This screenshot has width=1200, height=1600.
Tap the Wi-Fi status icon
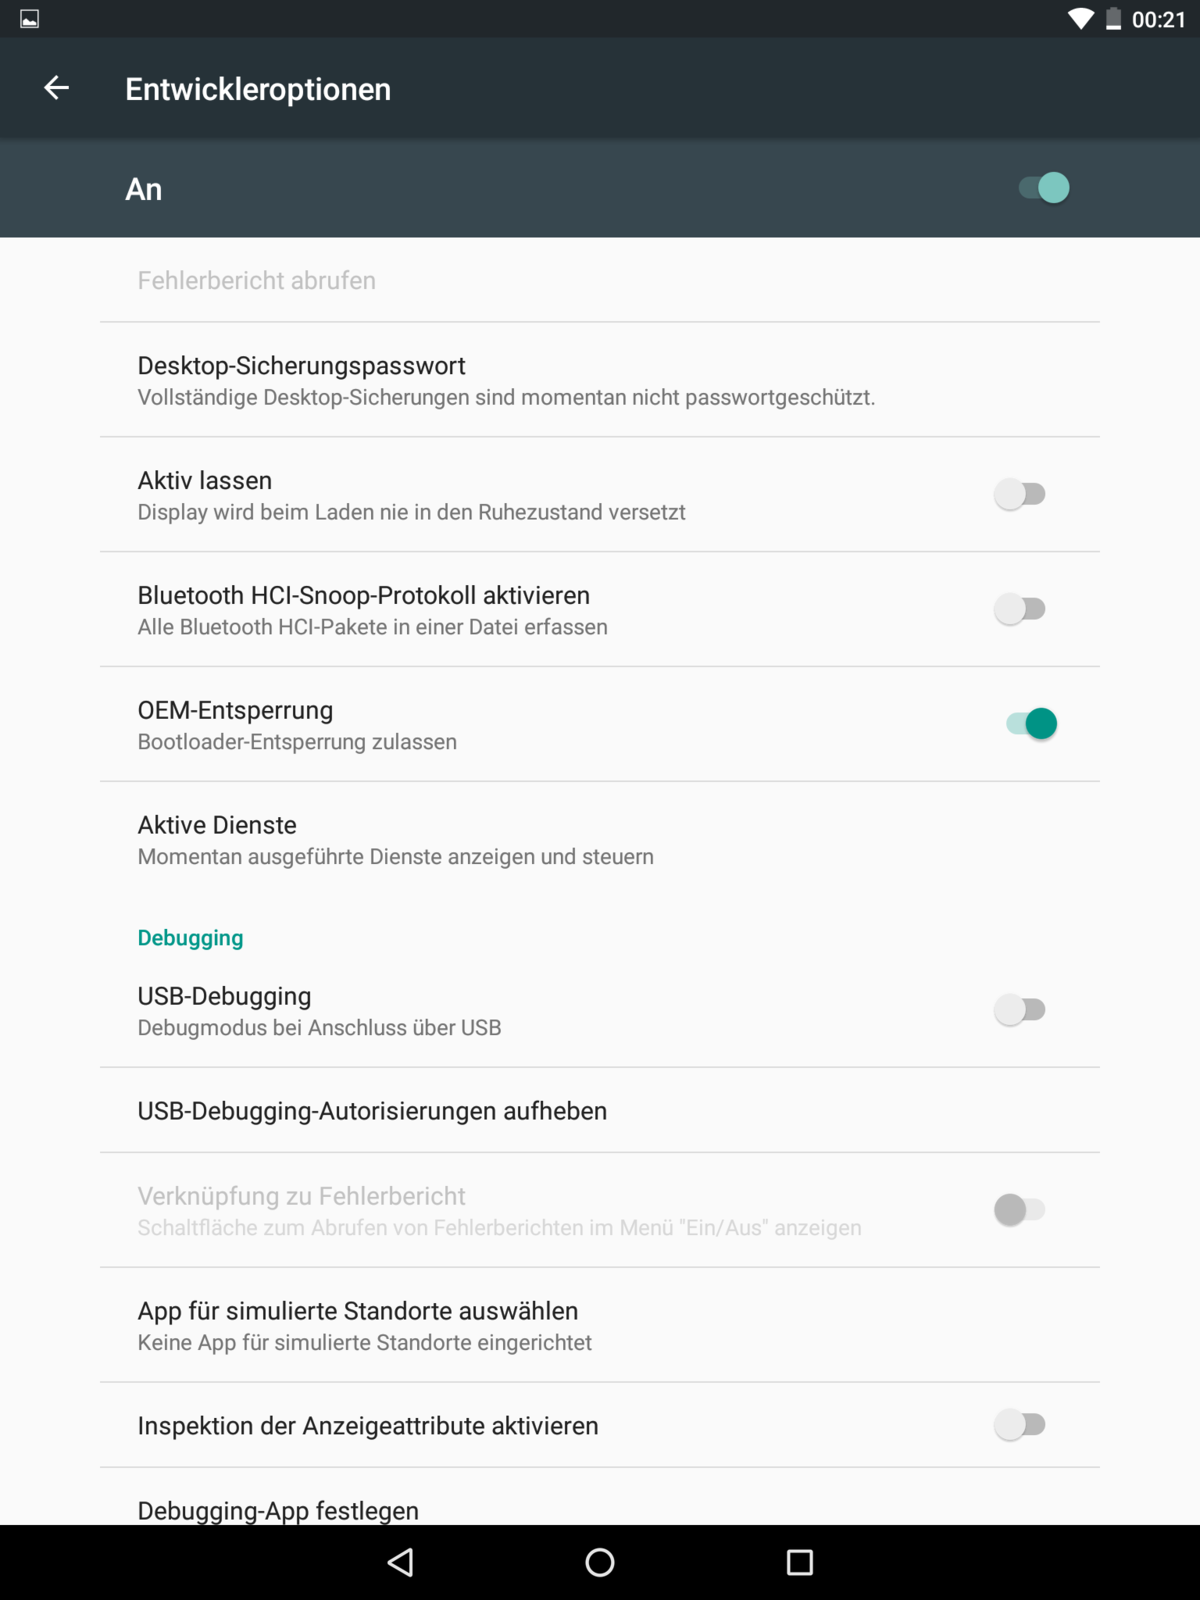pos(1081,19)
